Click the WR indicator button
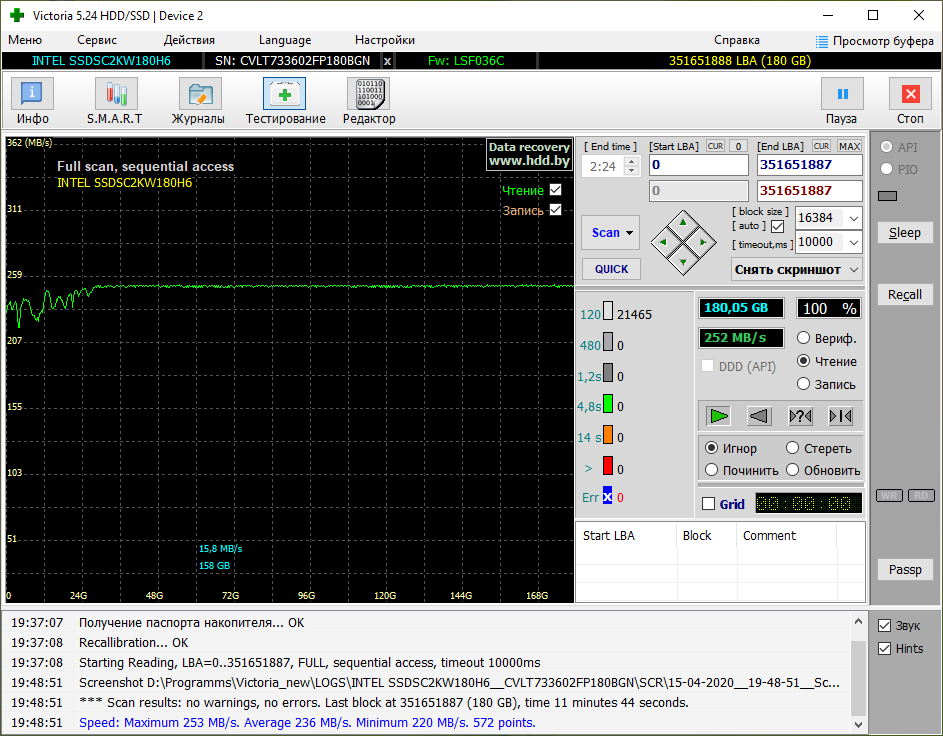 889,495
